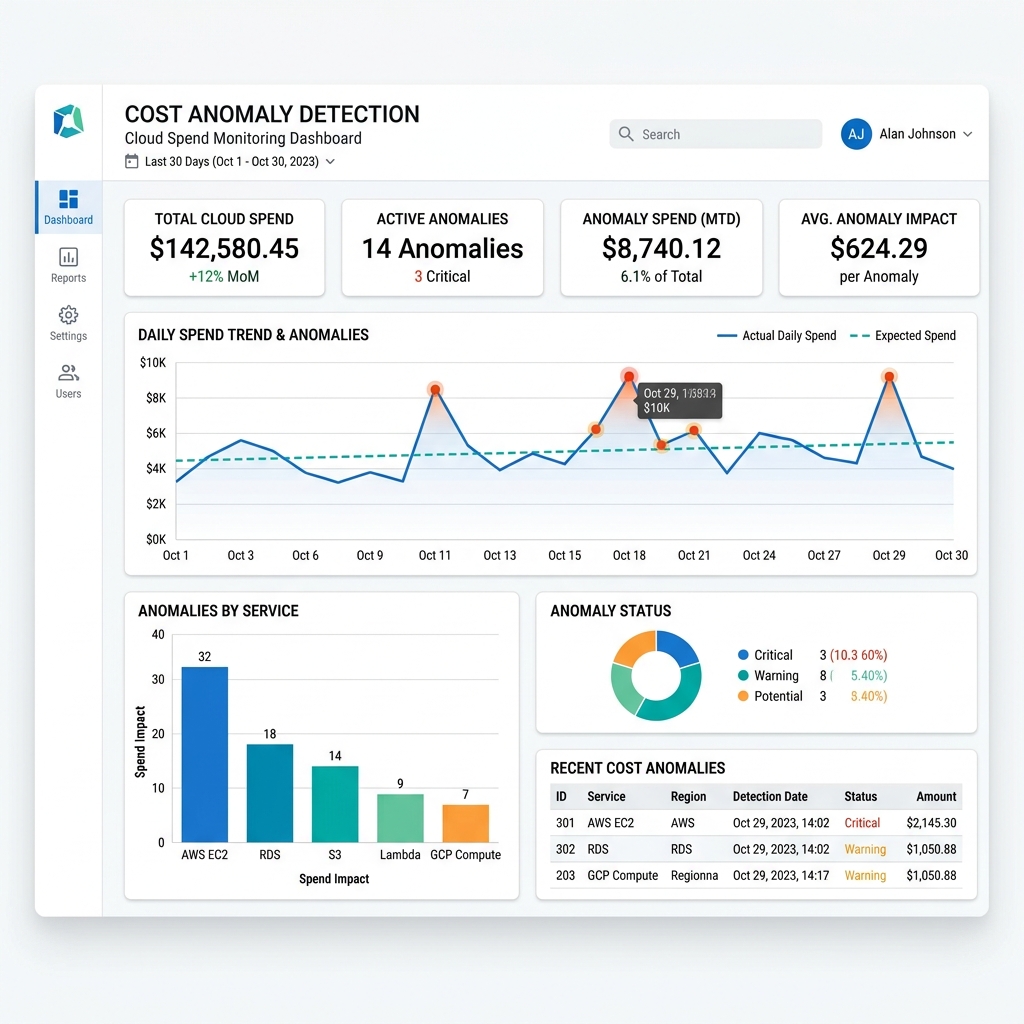Click the '+12% MoM' text
This screenshot has height=1024, width=1024.
tap(224, 276)
